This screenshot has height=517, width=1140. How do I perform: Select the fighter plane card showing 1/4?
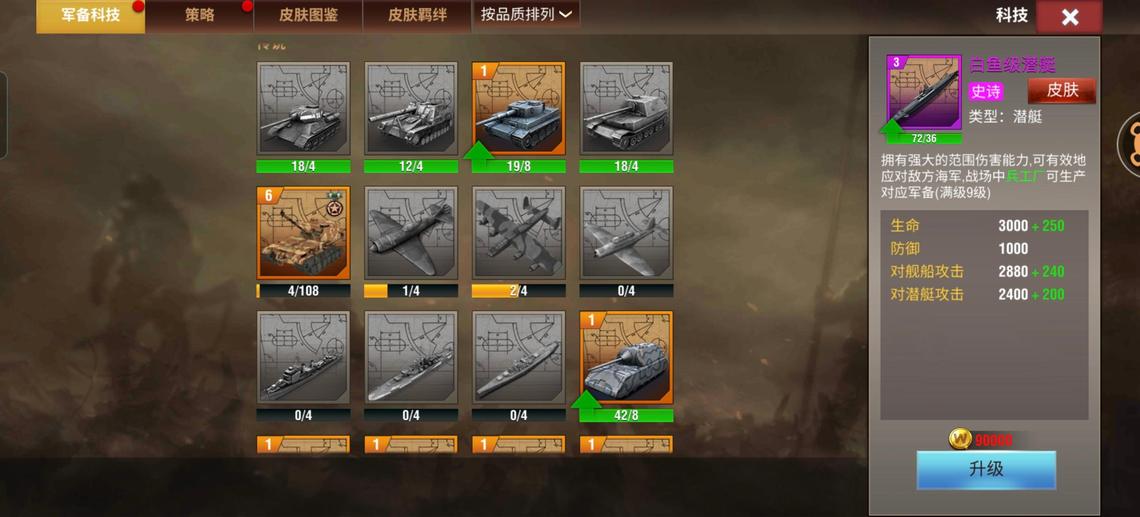tap(411, 233)
